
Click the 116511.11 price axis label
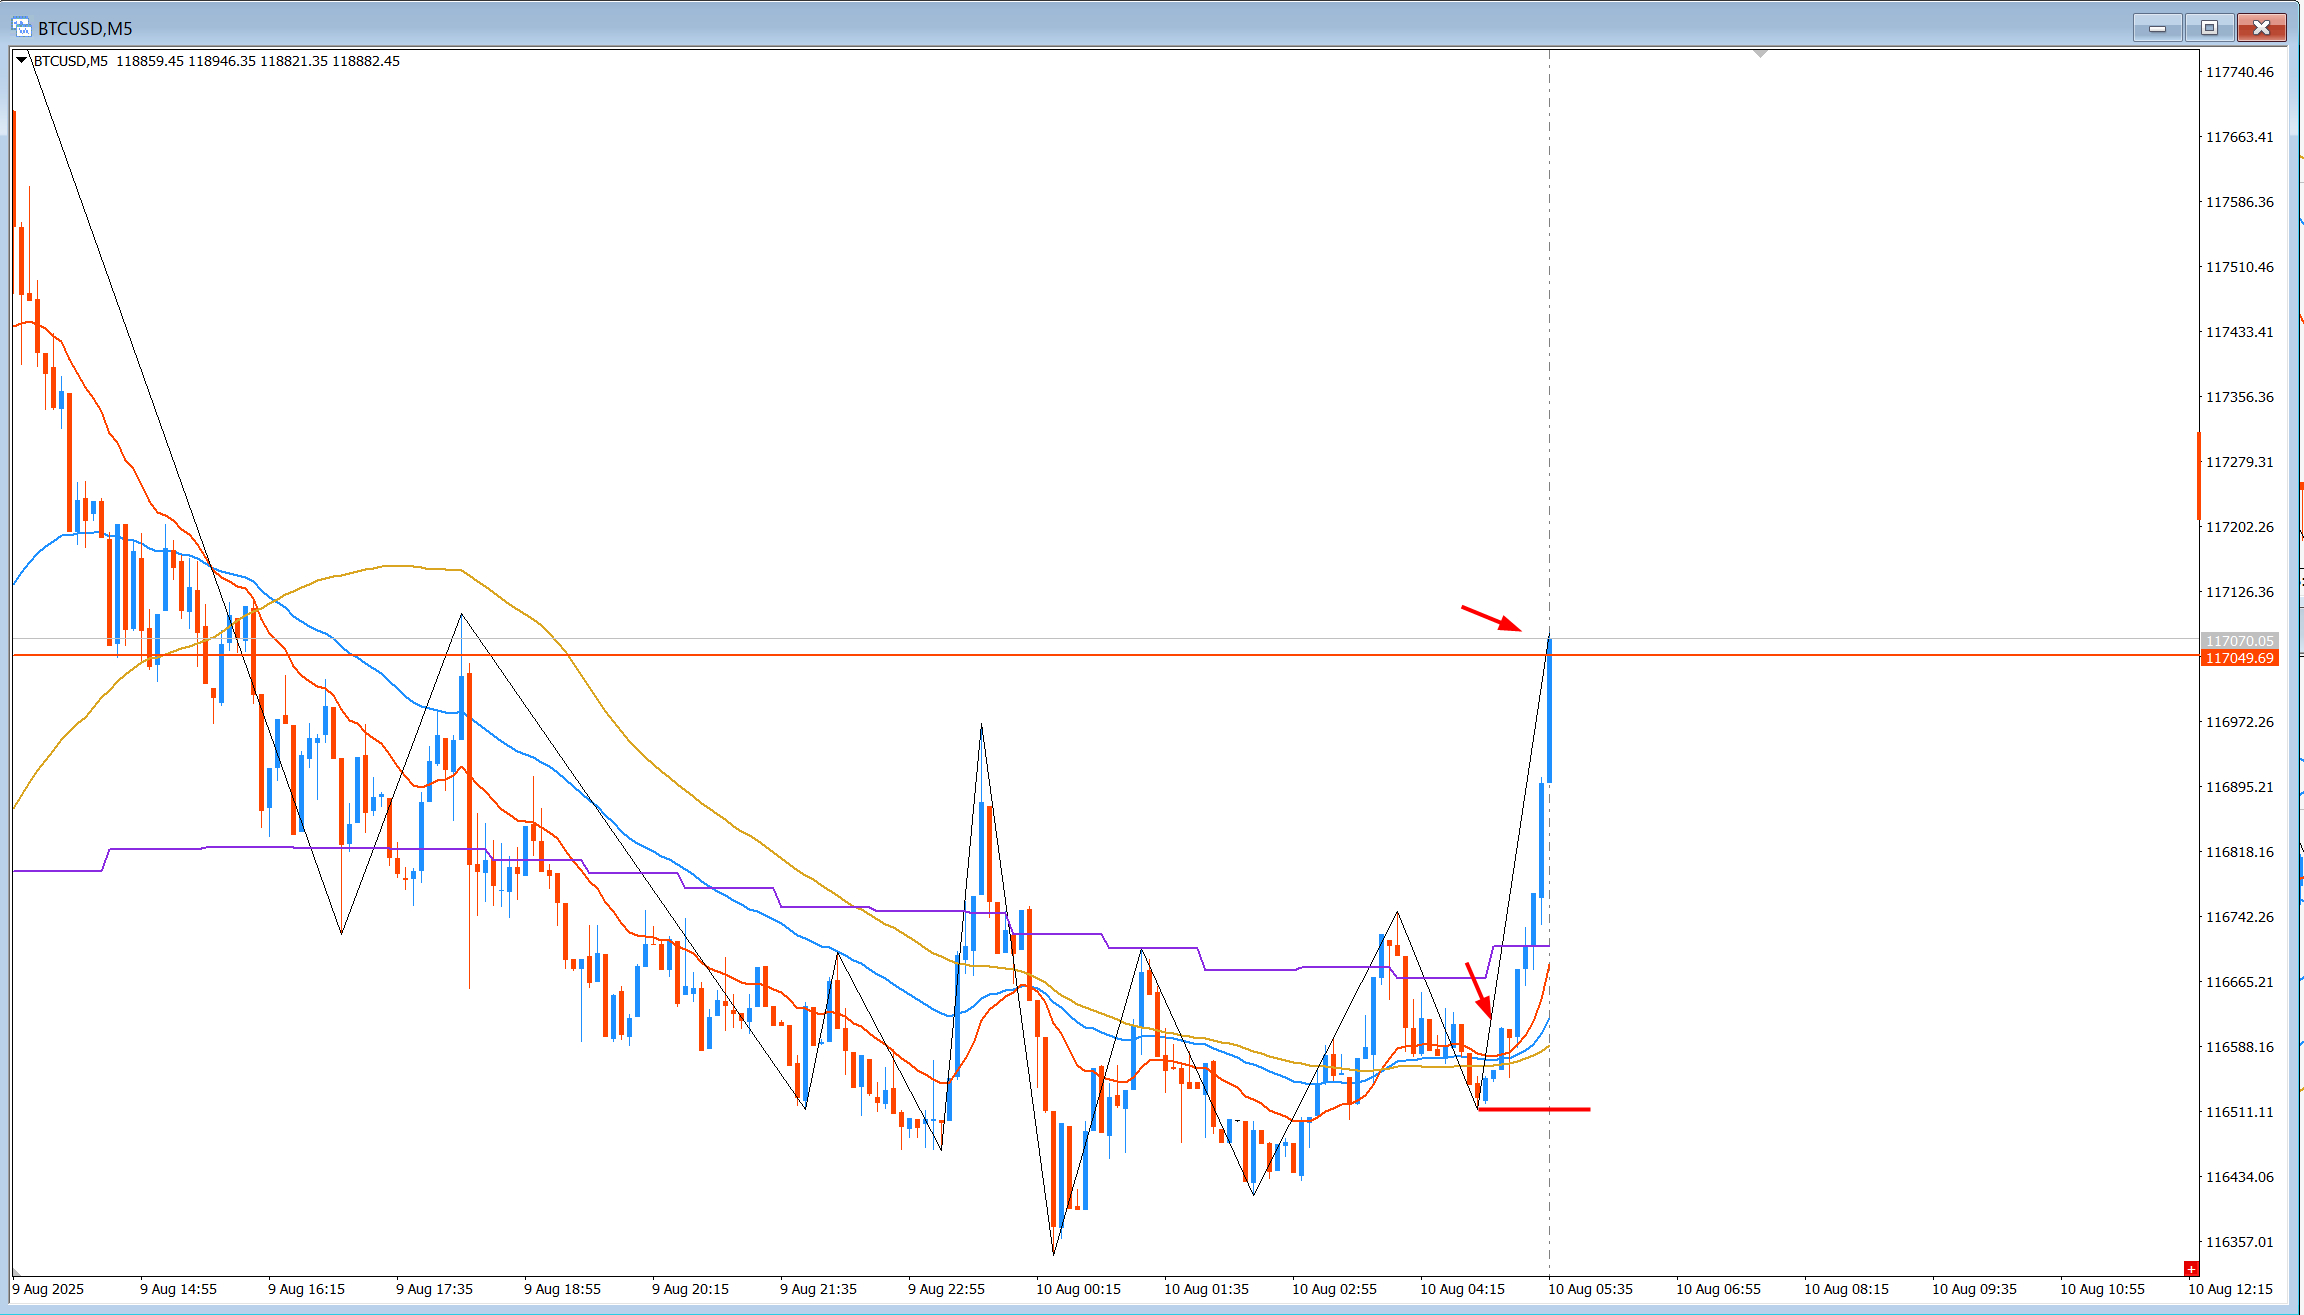point(2240,1112)
